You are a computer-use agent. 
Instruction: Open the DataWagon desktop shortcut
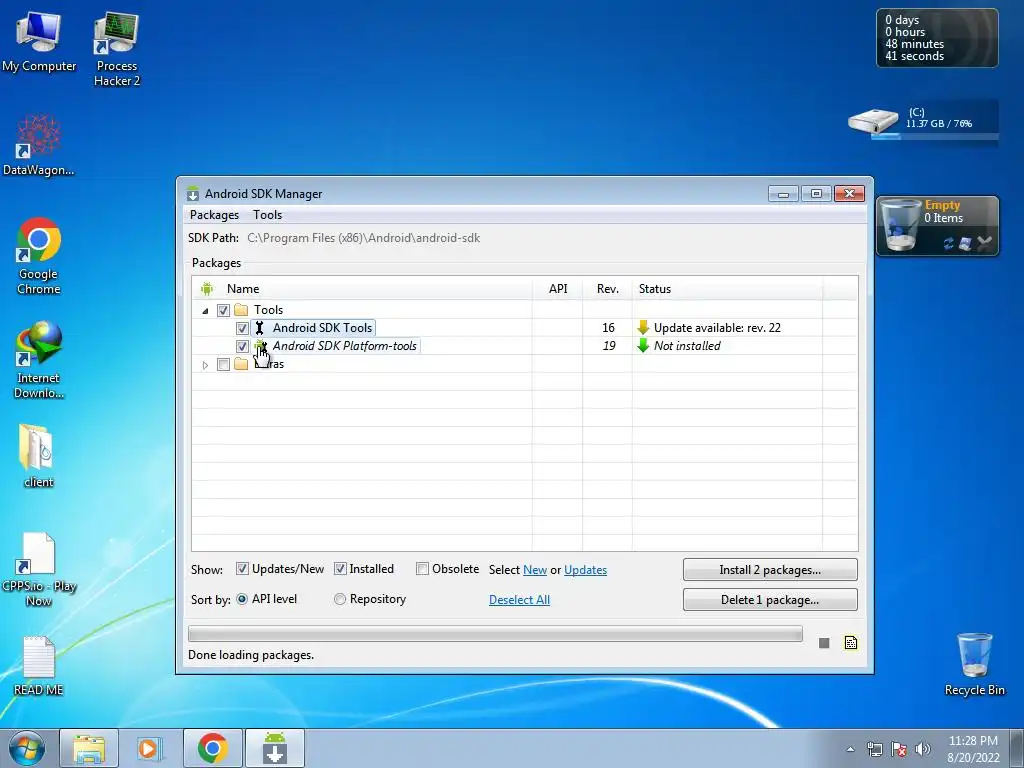pyautogui.click(x=39, y=145)
